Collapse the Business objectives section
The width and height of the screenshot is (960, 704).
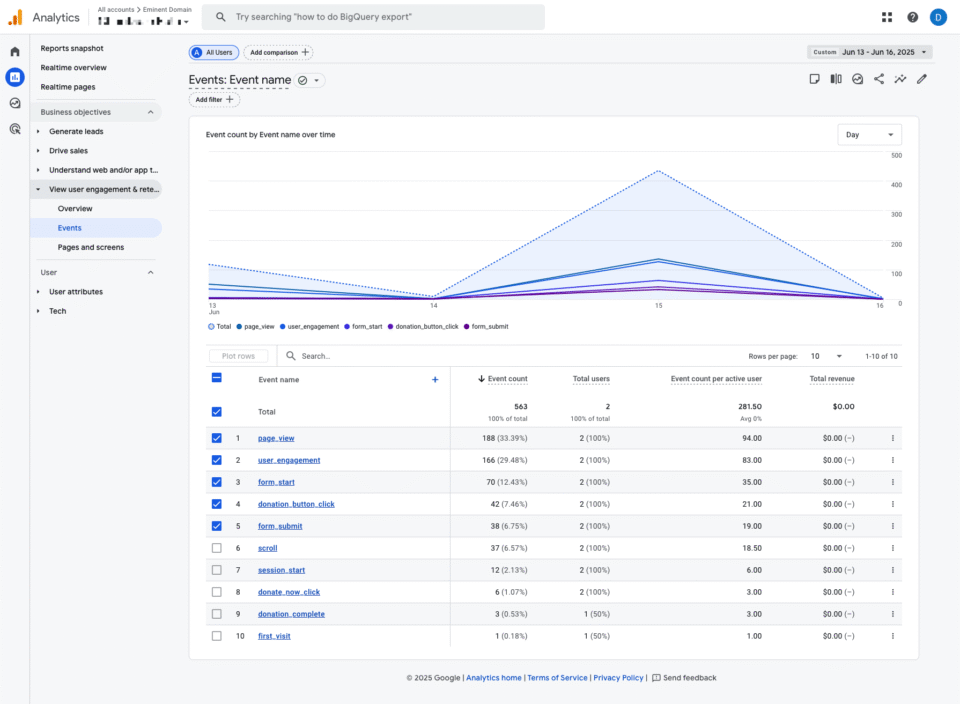151,112
